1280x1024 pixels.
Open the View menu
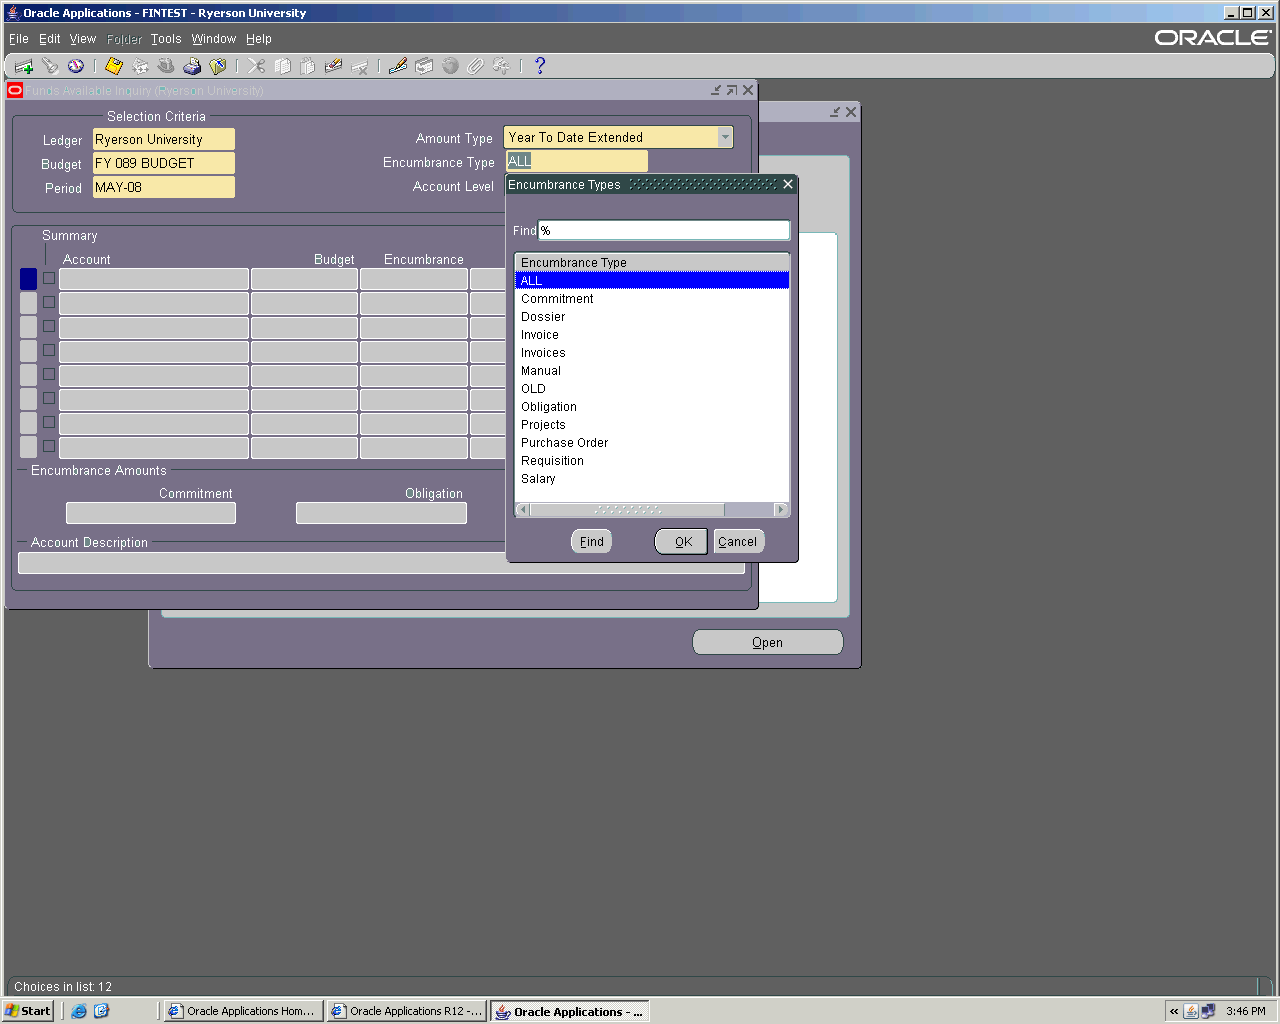coord(82,39)
